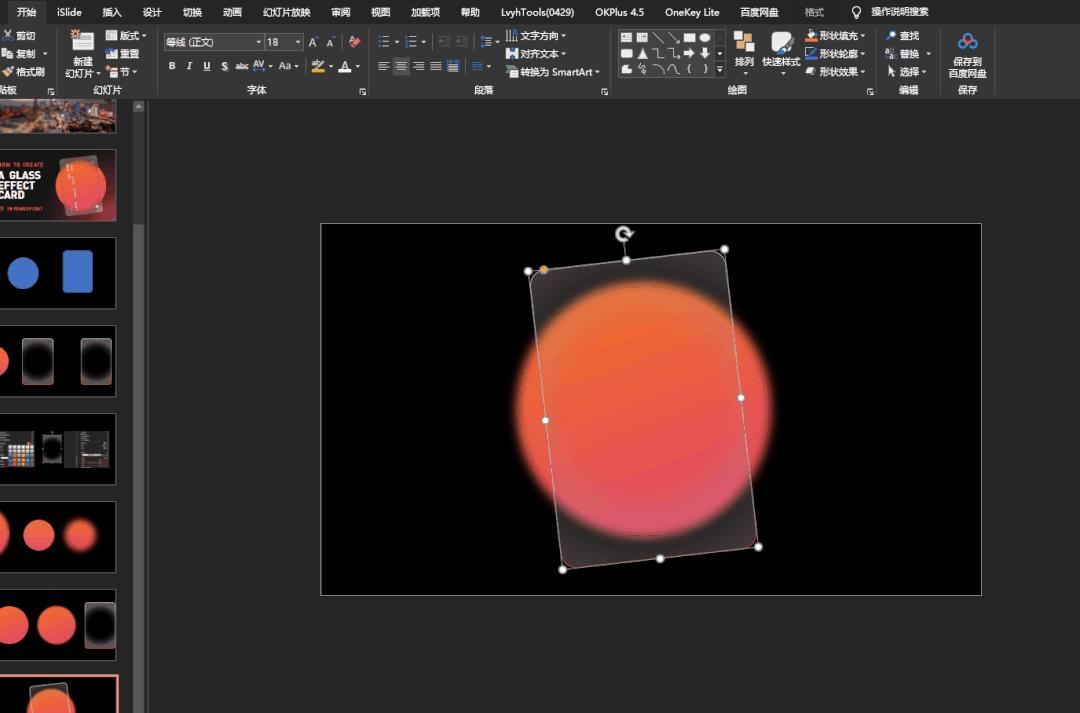Click the Format Painter (格式刷) icon
Screen dimensions: 1080x713
coord(8,72)
